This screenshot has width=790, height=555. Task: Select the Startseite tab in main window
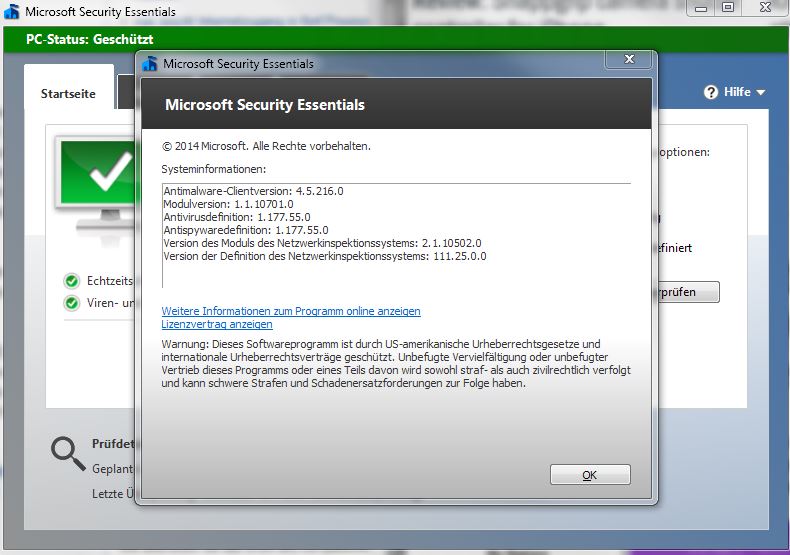(x=68, y=94)
